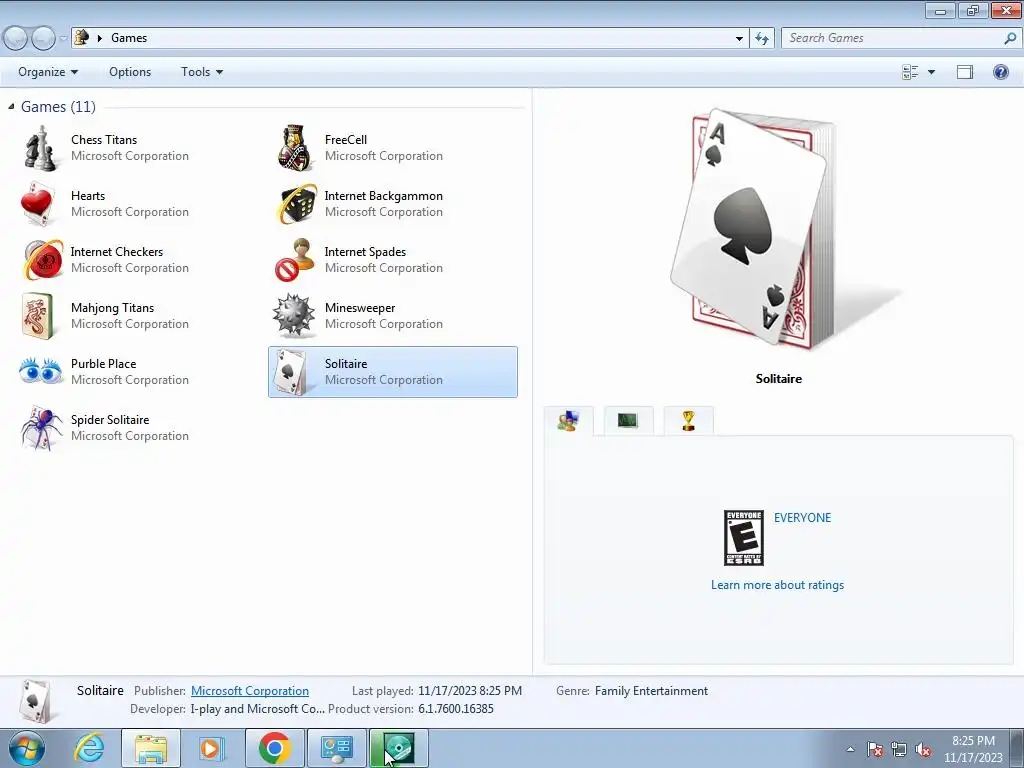Collapse the Games (11) group
The width and height of the screenshot is (1024, 768).
[x=11, y=106]
